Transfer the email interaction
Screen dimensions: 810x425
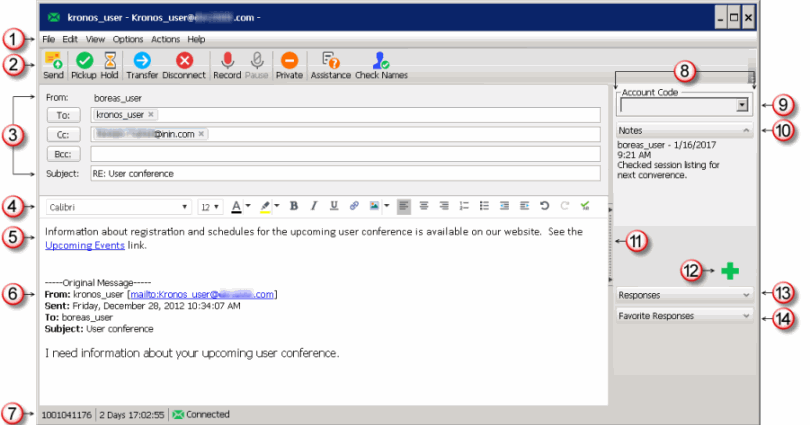(142, 62)
